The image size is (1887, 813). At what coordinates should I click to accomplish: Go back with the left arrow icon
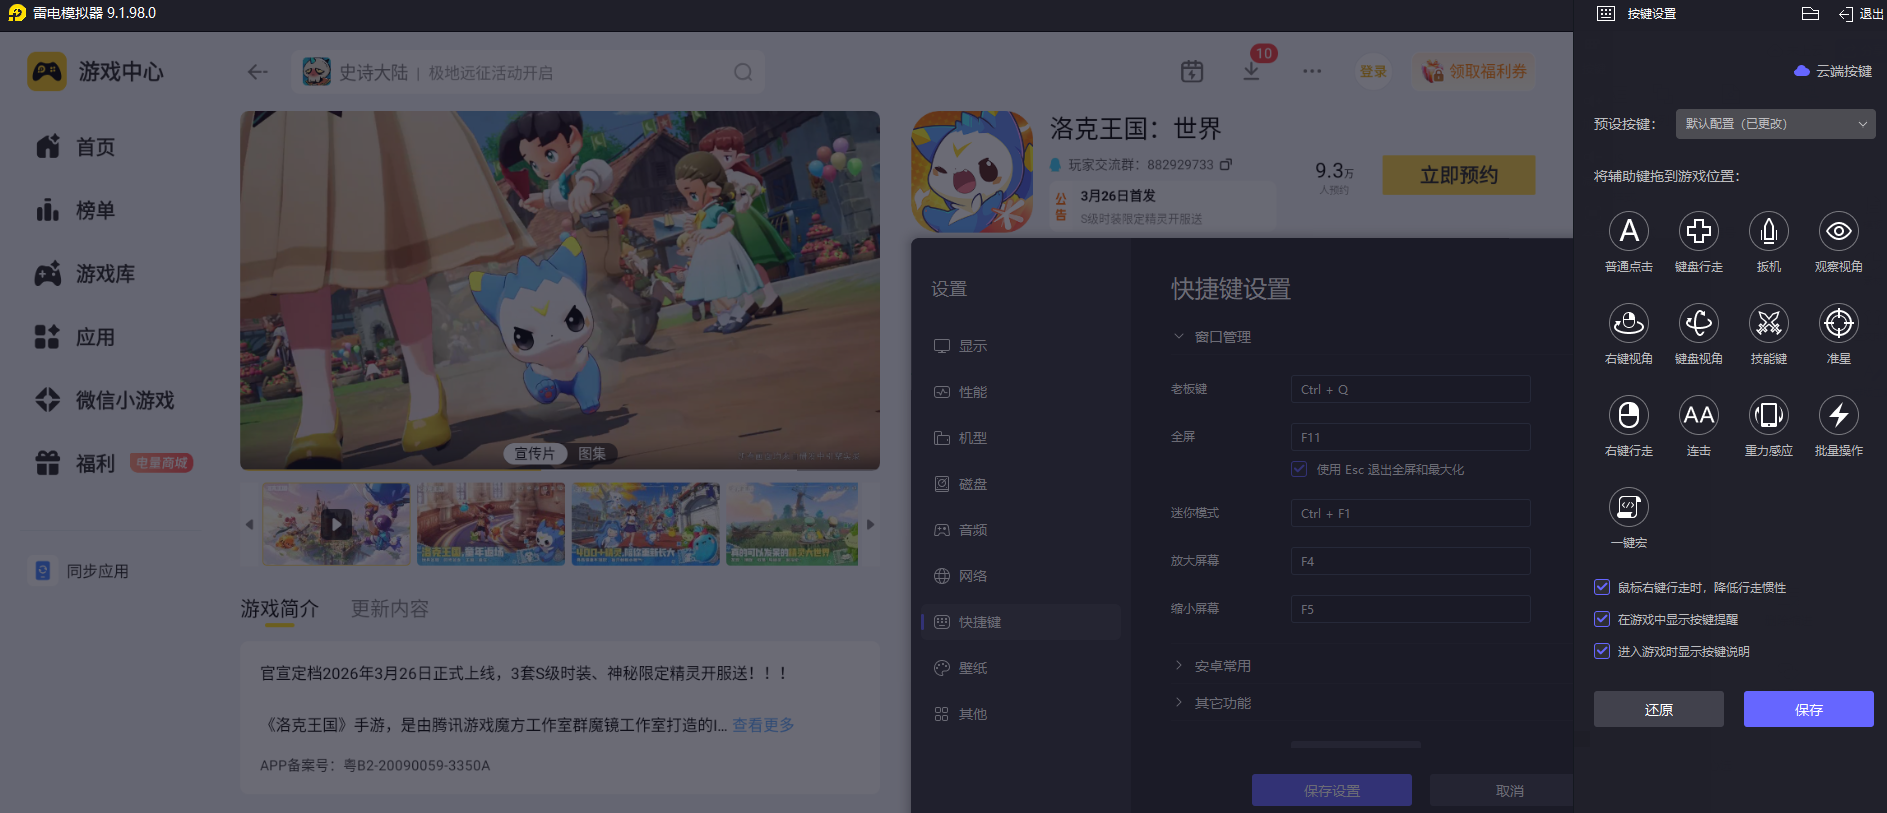pyautogui.click(x=258, y=72)
